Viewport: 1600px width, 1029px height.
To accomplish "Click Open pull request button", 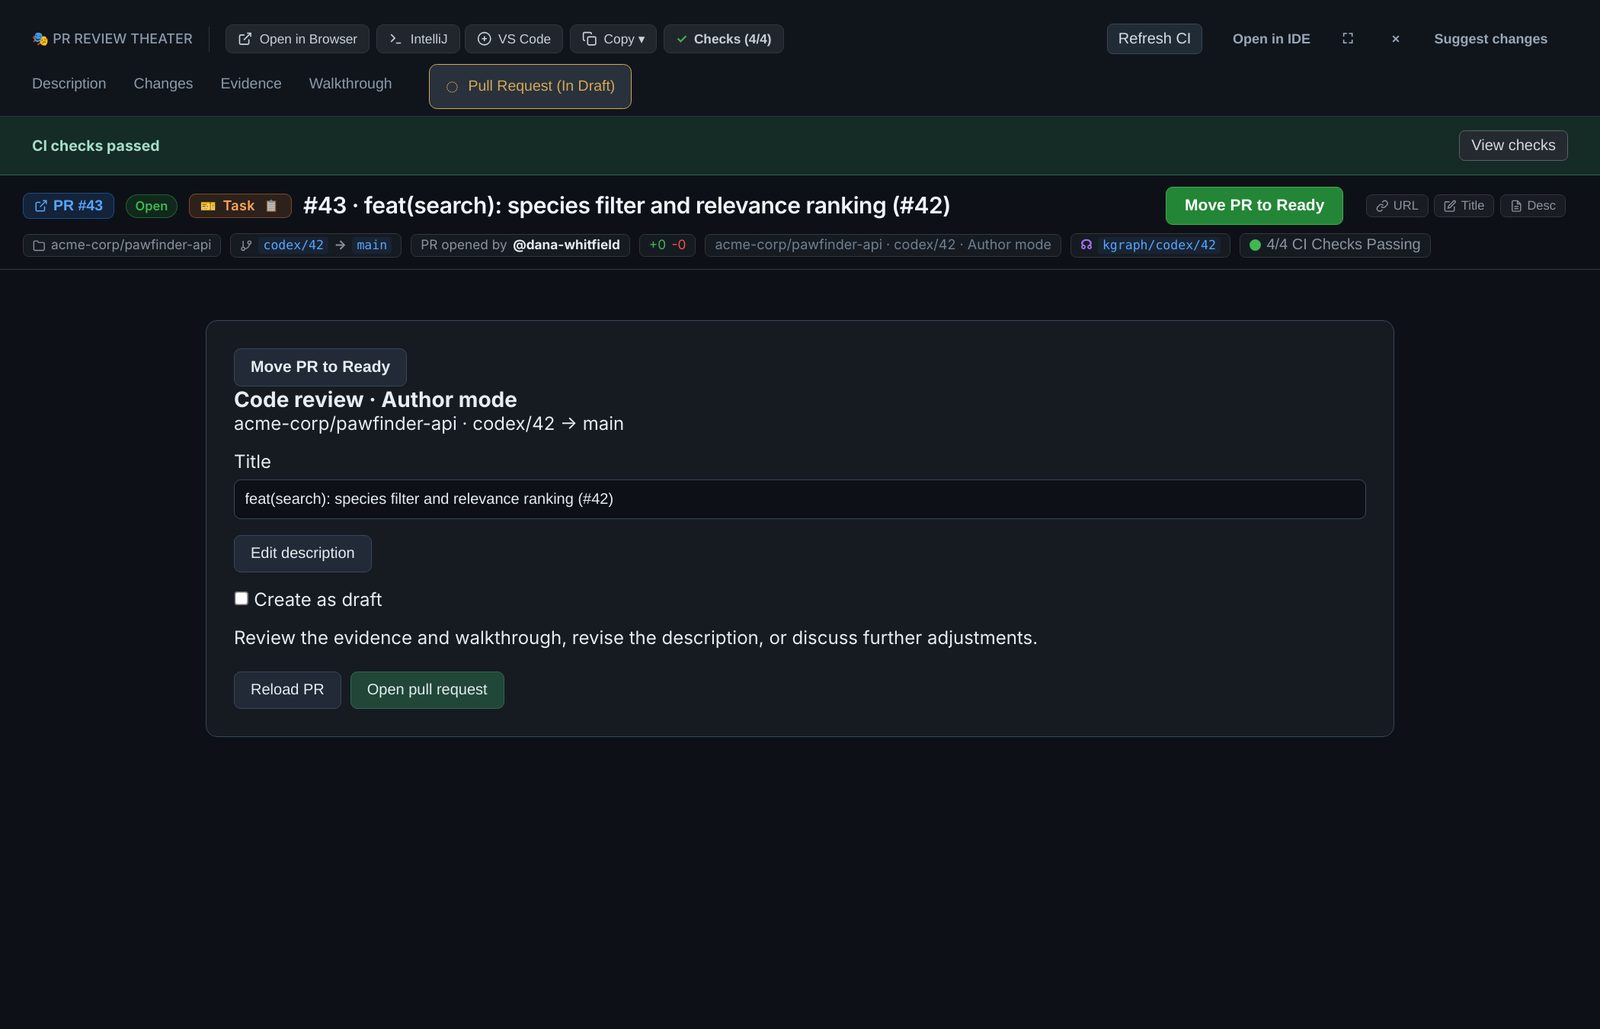I will [427, 690].
